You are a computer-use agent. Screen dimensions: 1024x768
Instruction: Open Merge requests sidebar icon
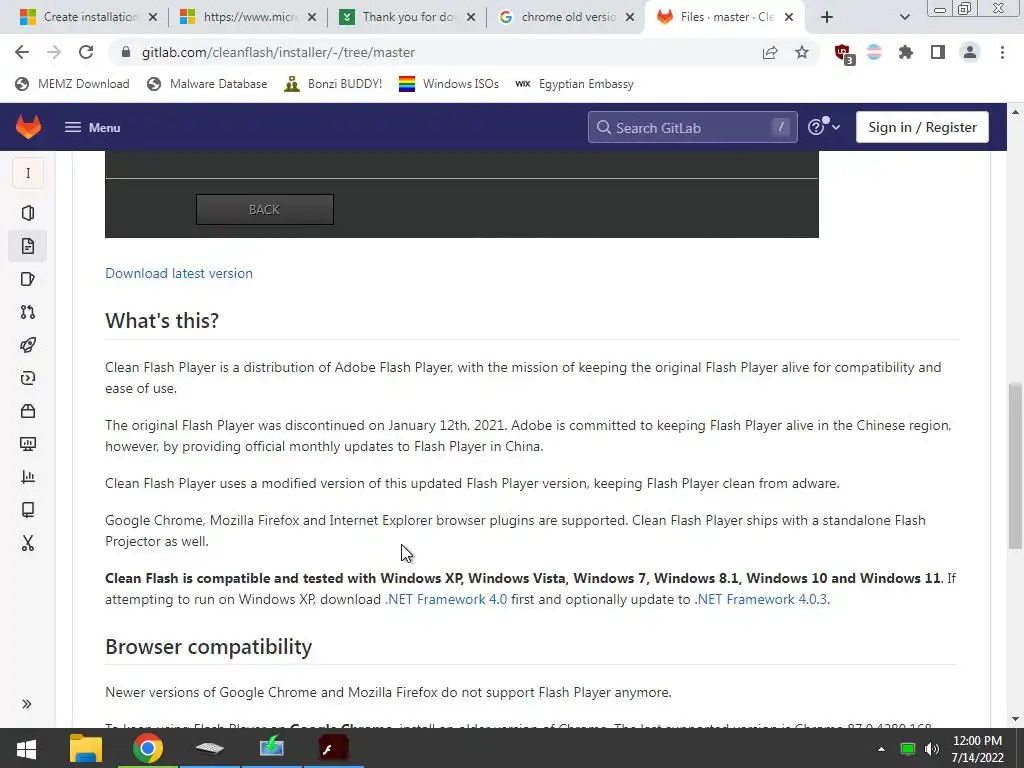click(27, 312)
